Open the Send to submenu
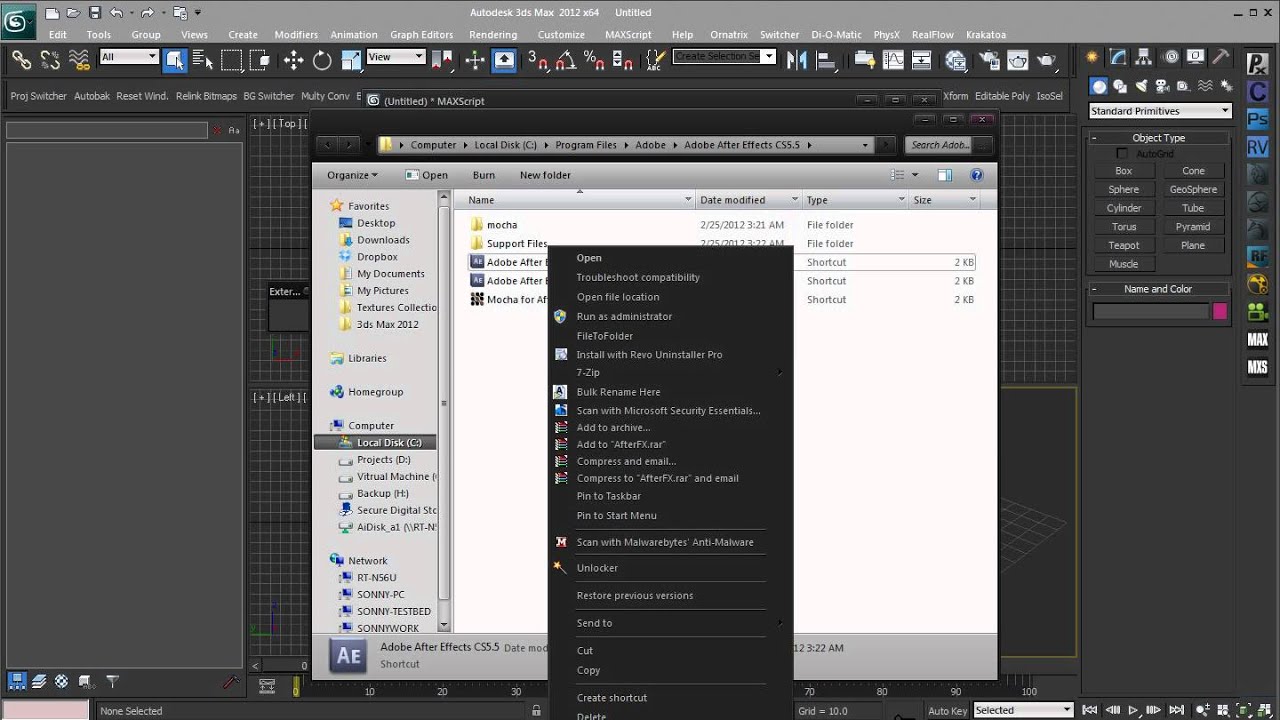Image resolution: width=1280 pixels, height=720 pixels. [671, 623]
